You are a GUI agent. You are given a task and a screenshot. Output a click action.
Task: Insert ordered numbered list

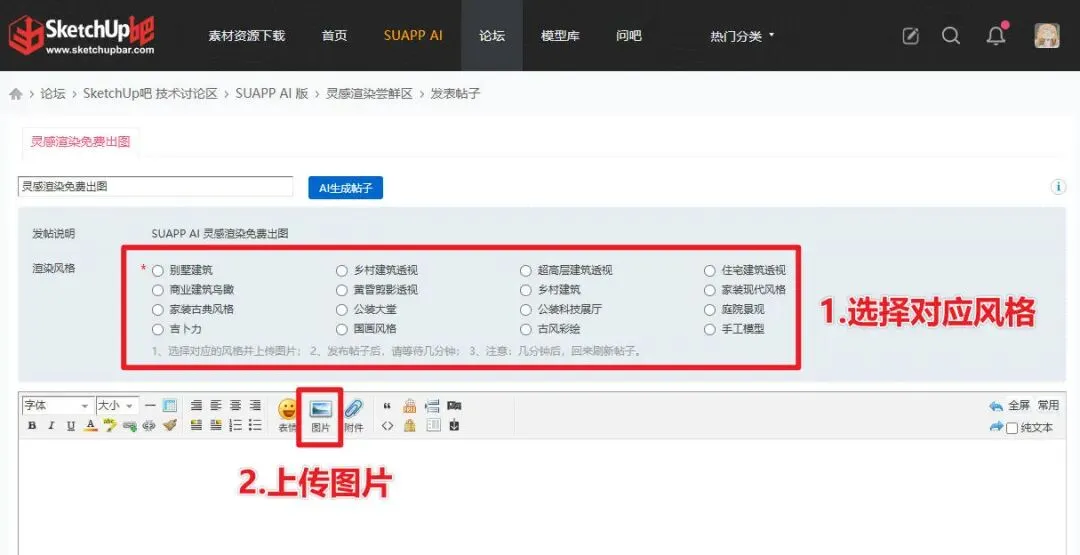click(236, 426)
